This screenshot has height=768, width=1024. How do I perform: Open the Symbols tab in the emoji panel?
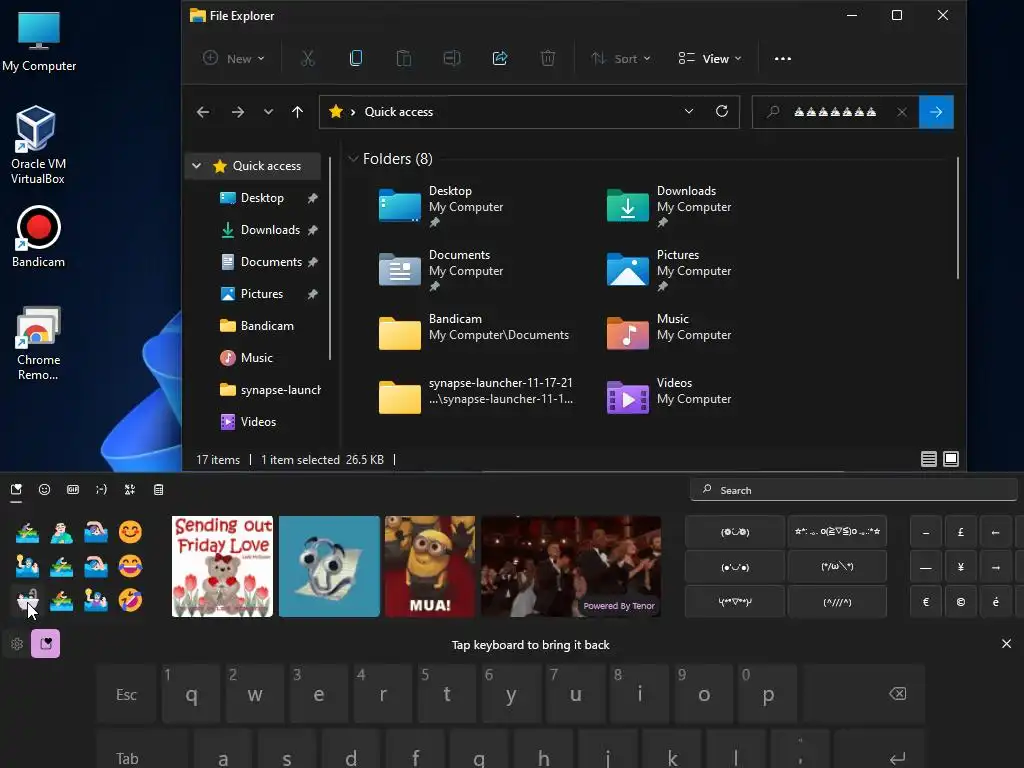tap(130, 490)
